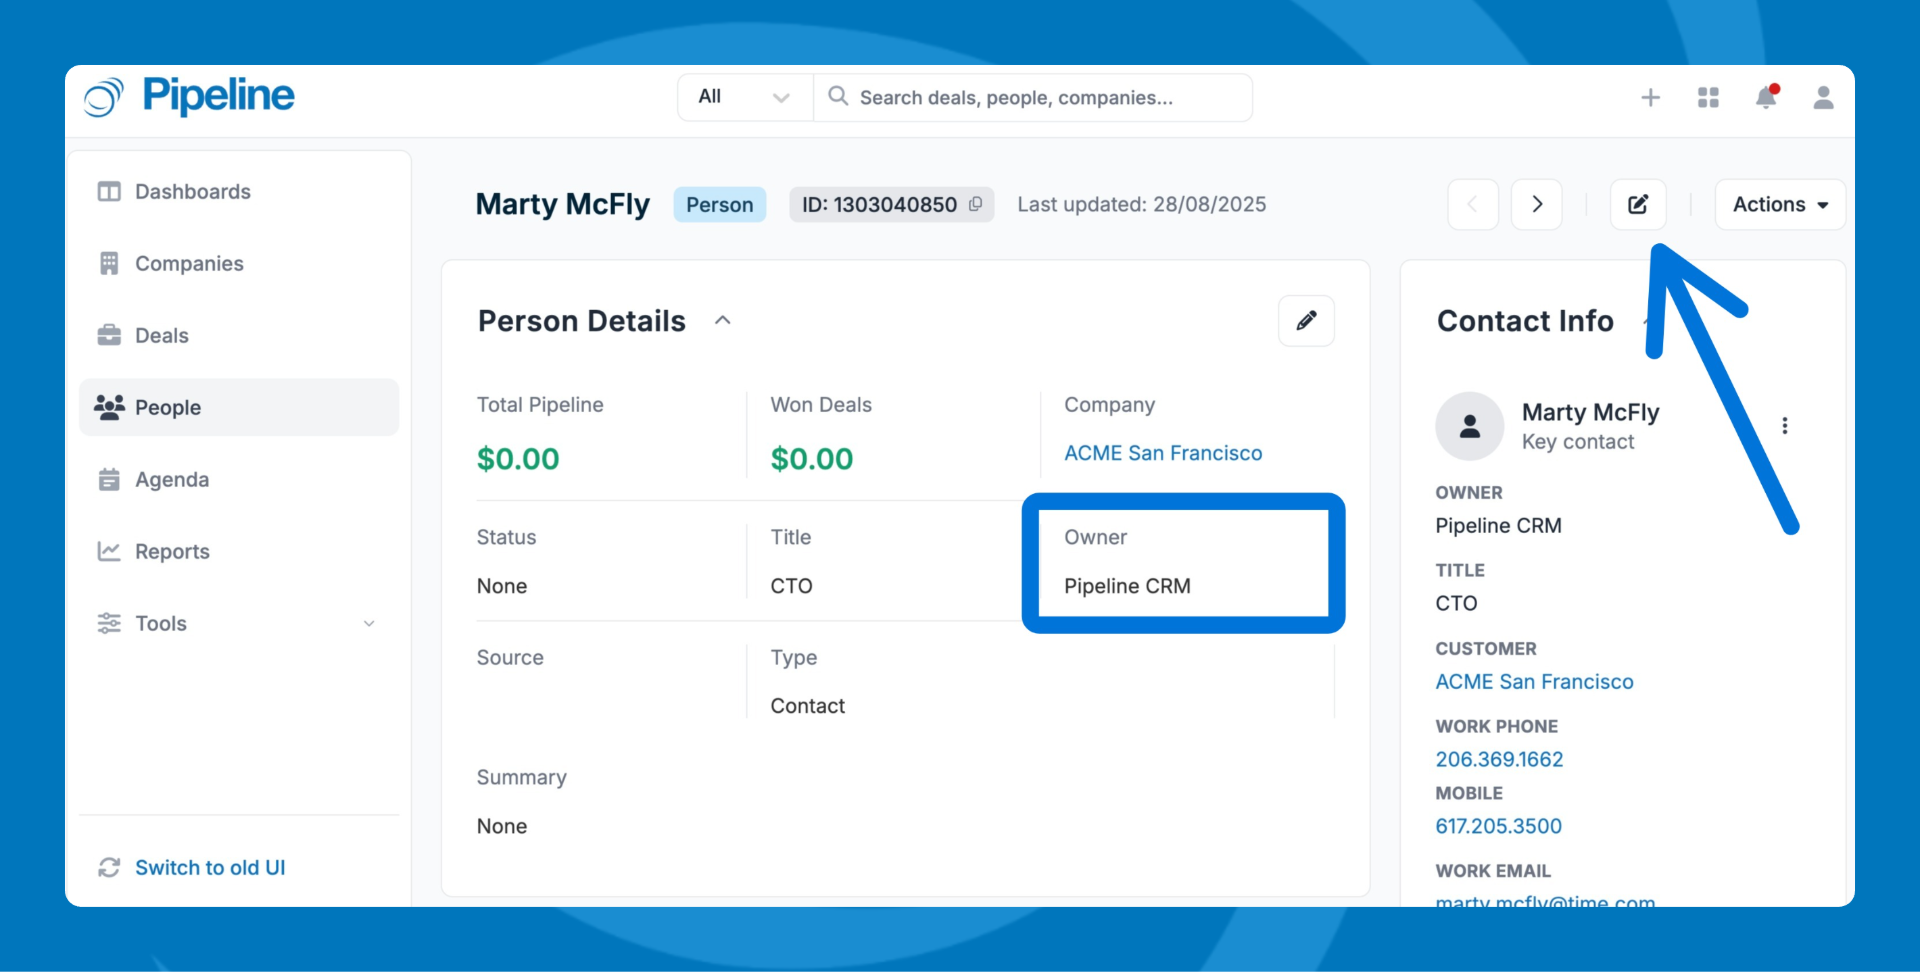This screenshot has width=1920, height=973.
Task: Click Won Deals $0.00 amount
Action: [x=812, y=459]
